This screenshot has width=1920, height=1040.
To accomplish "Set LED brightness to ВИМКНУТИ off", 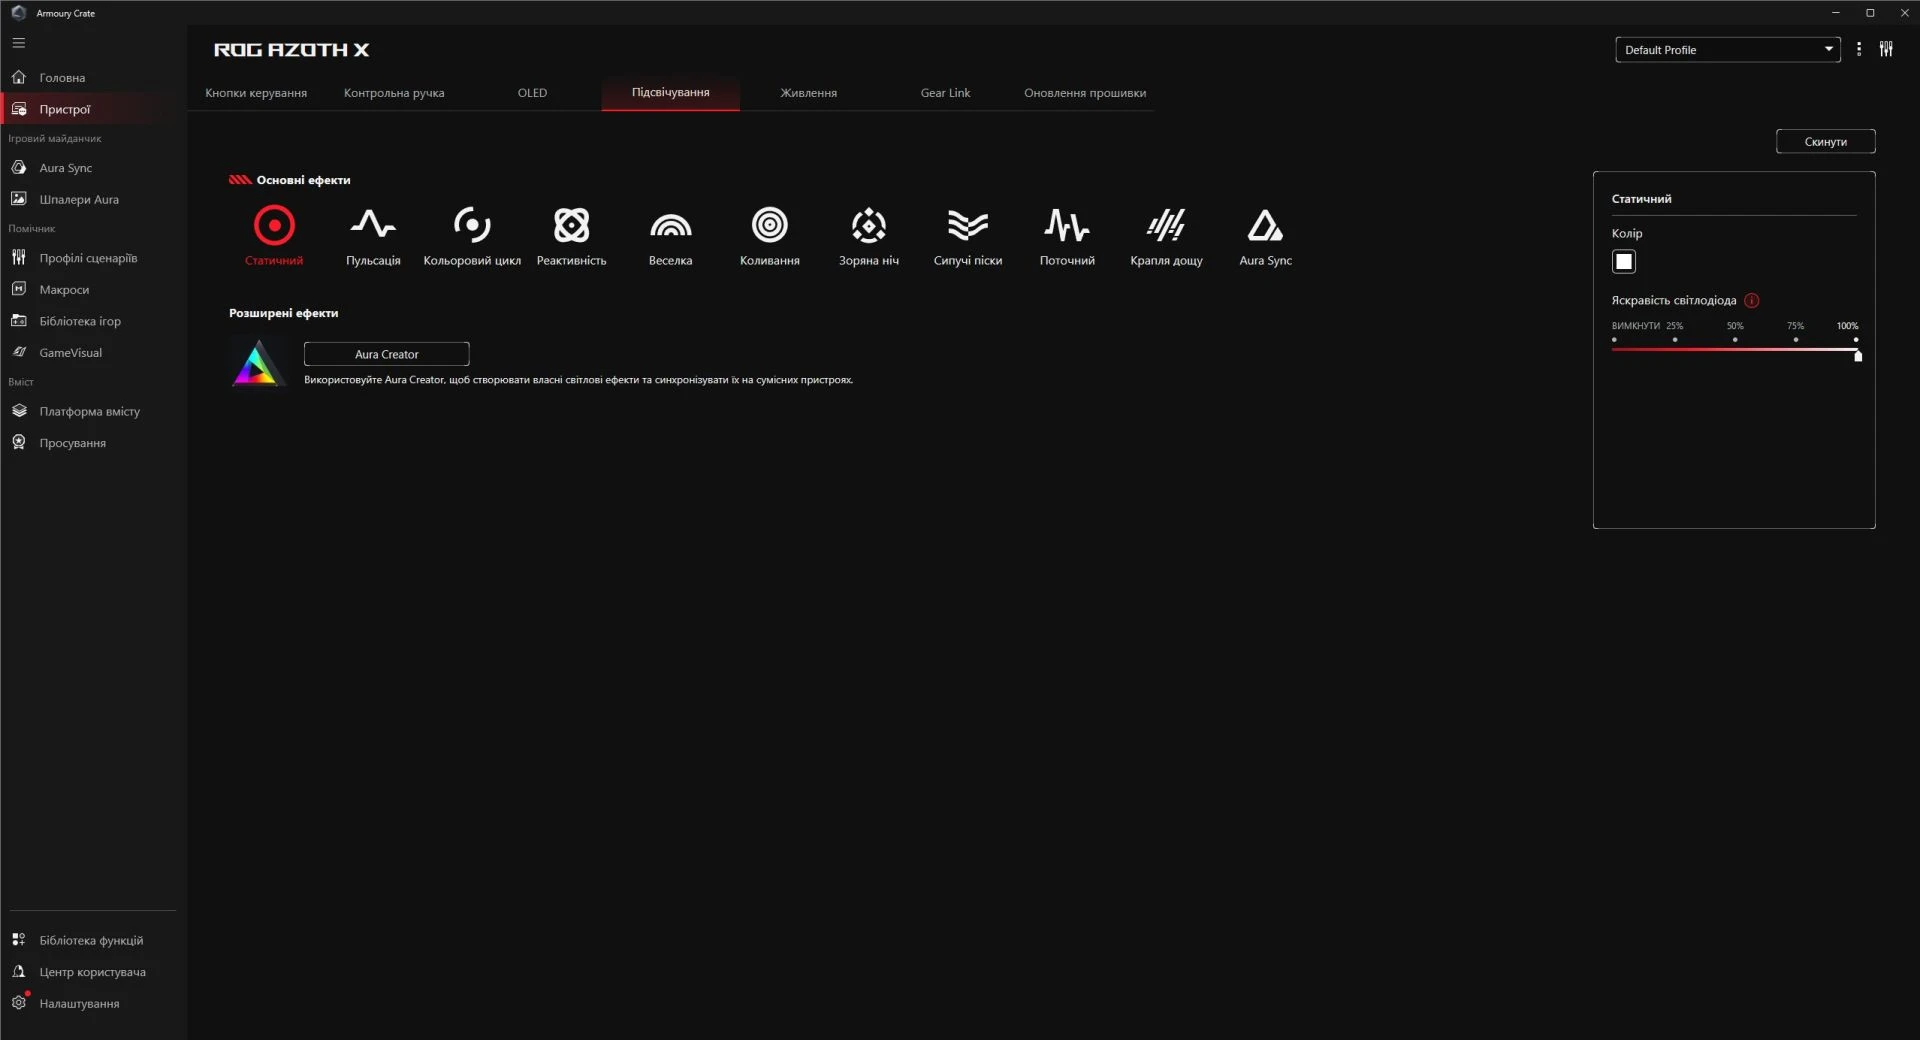I will point(1614,340).
